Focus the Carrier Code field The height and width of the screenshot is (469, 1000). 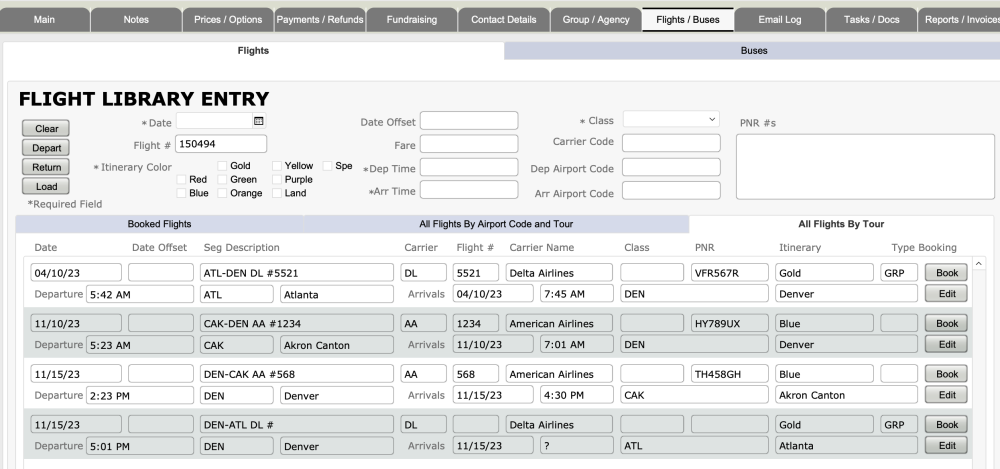click(x=671, y=143)
